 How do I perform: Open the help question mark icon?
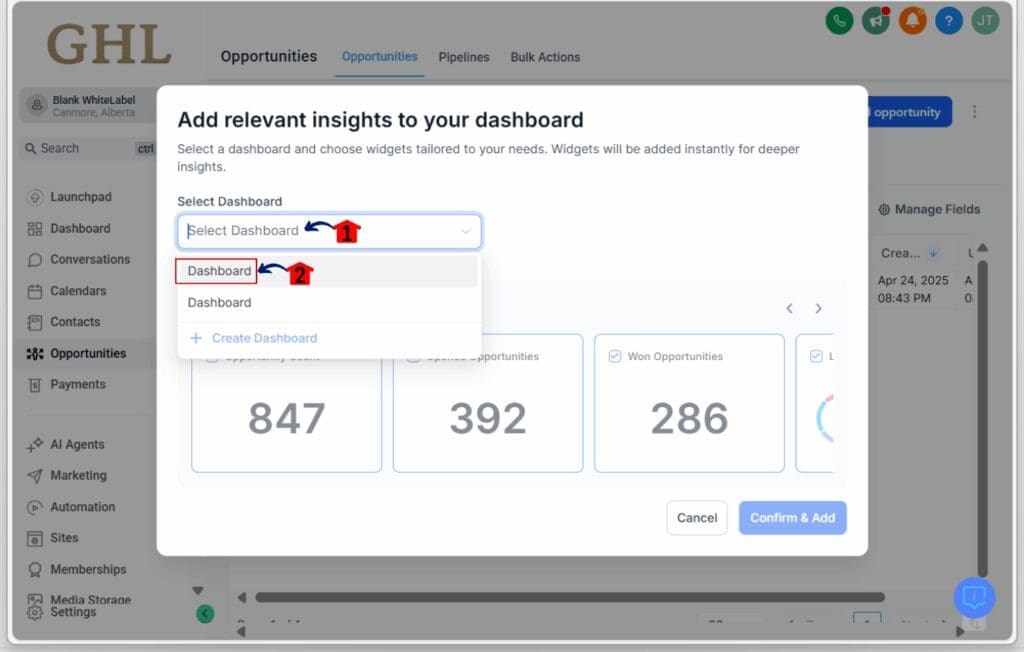948,21
